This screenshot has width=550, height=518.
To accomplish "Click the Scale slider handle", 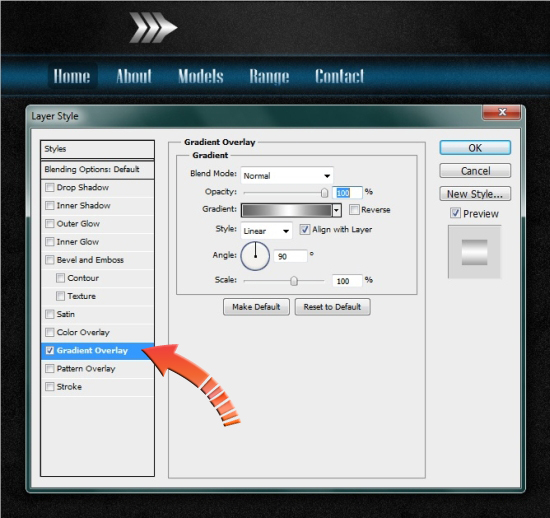I will pyautogui.click(x=294, y=281).
